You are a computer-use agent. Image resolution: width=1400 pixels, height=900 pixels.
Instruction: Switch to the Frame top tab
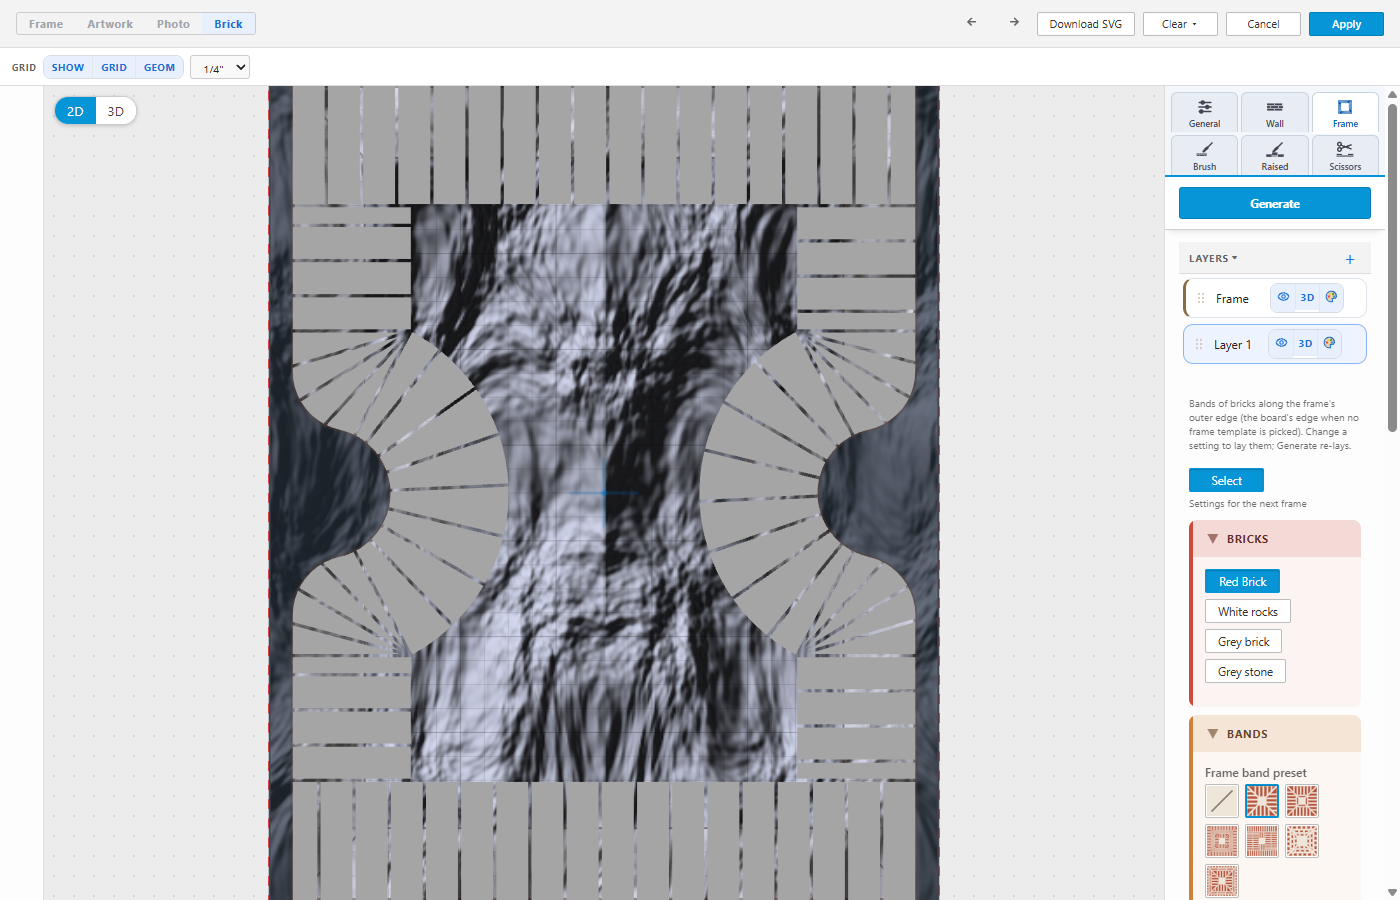pyautogui.click(x=46, y=24)
